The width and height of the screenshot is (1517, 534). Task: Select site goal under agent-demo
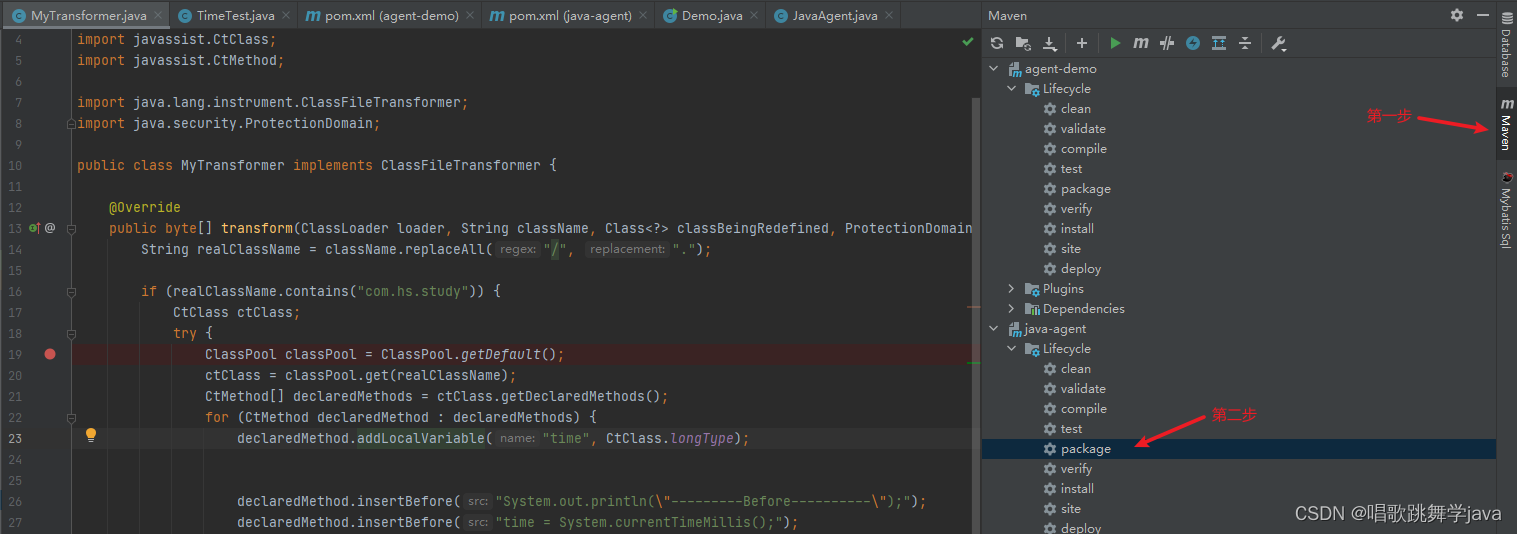coord(1071,249)
